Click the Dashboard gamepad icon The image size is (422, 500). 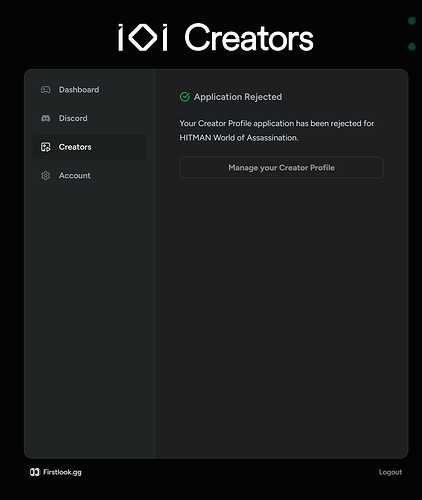point(46,90)
